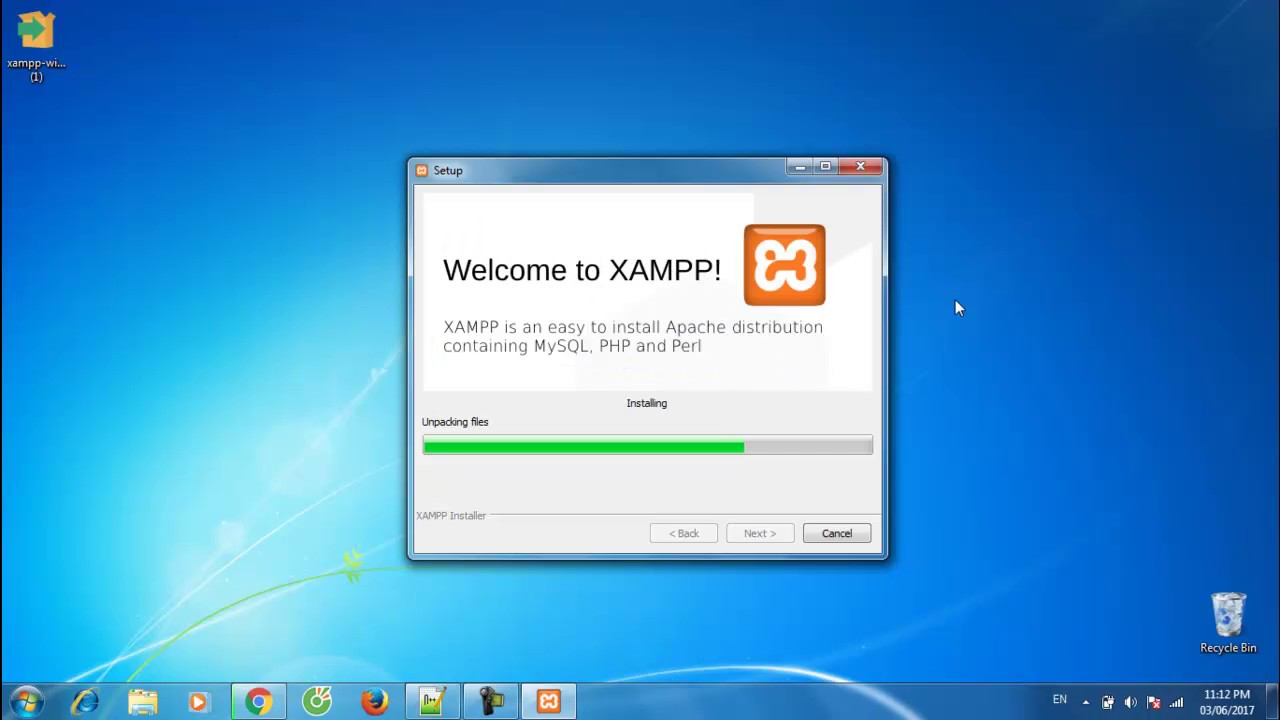This screenshot has height=720, width=1280.
Task: Click the XAMPP Apache distribution description text
Action: [x=633, y=336]
